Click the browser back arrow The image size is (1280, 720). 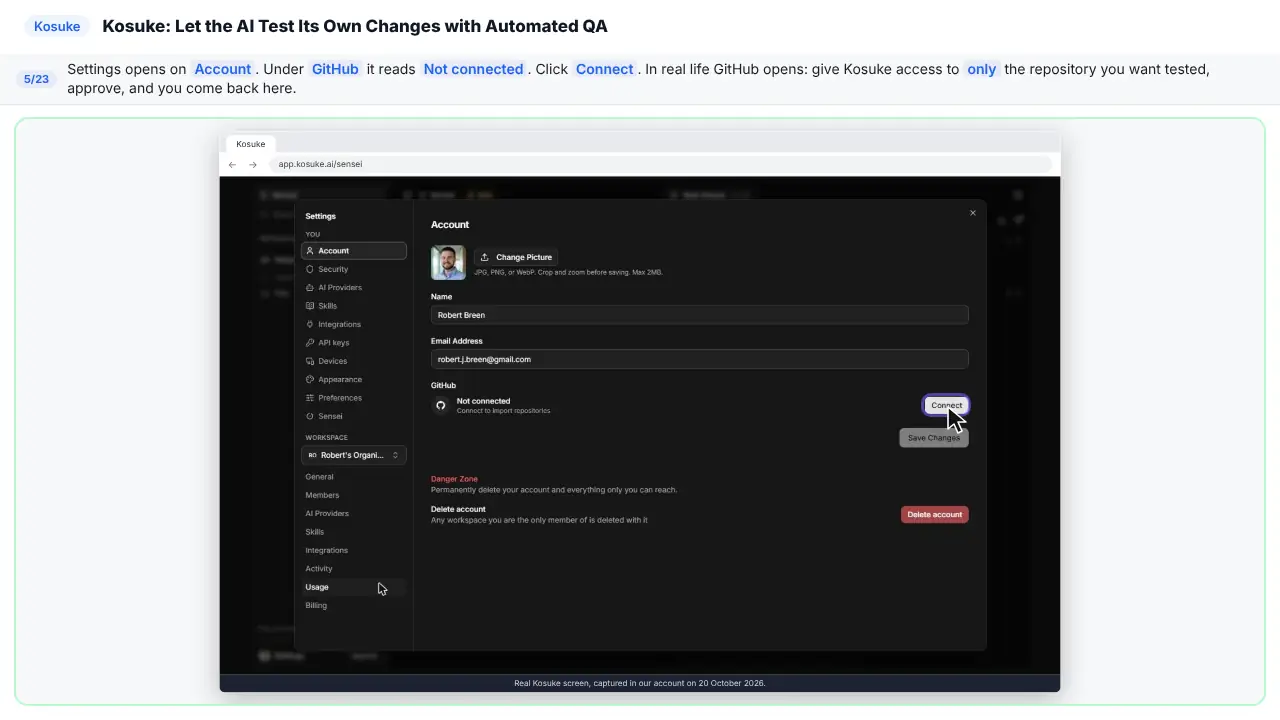[232, 164]
